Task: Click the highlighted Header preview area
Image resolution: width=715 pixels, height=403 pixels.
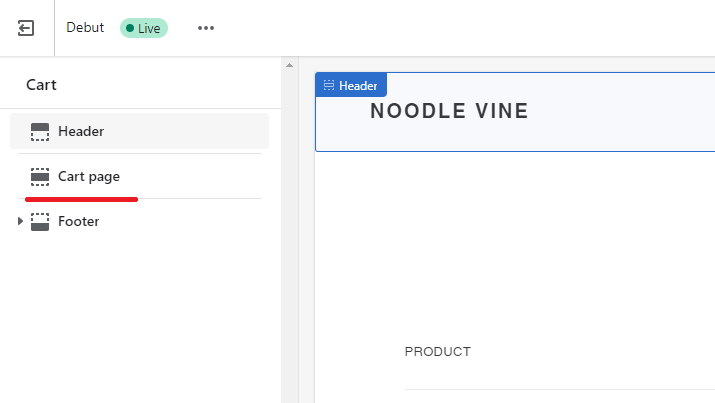Action: pos(515,112)
